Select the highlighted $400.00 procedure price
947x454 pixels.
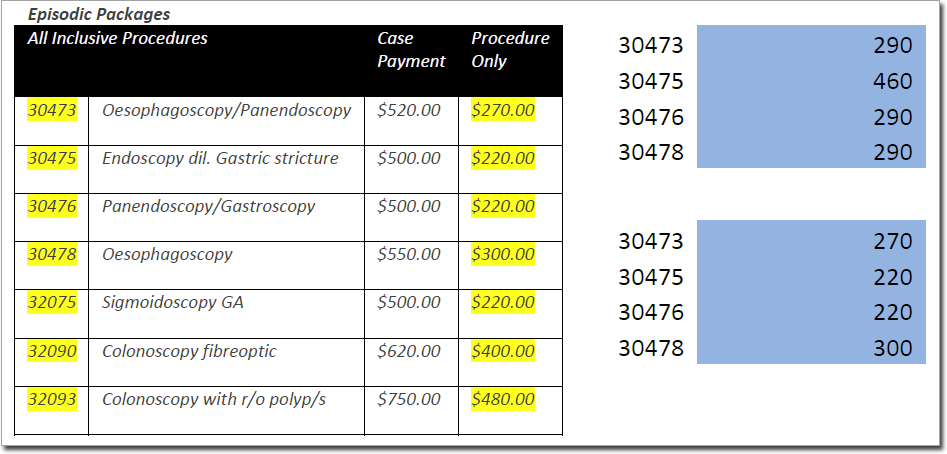[x=503, y=351]
